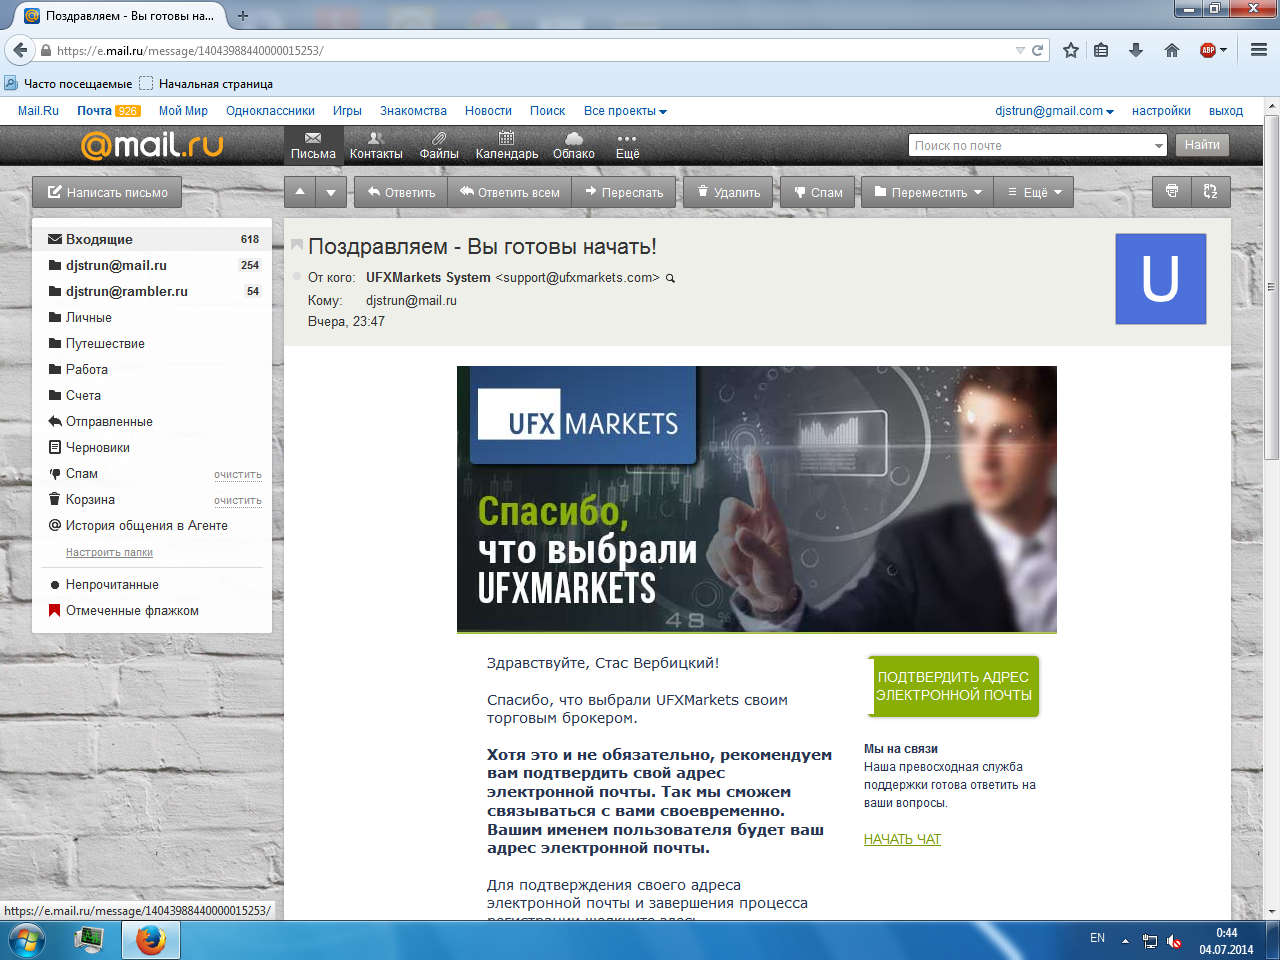Image resolution: width=1280 pixels, height=960 pixels.
Task: Open Ещё actions dropdown in toolbar
Action: click(x=1034, y=192)
